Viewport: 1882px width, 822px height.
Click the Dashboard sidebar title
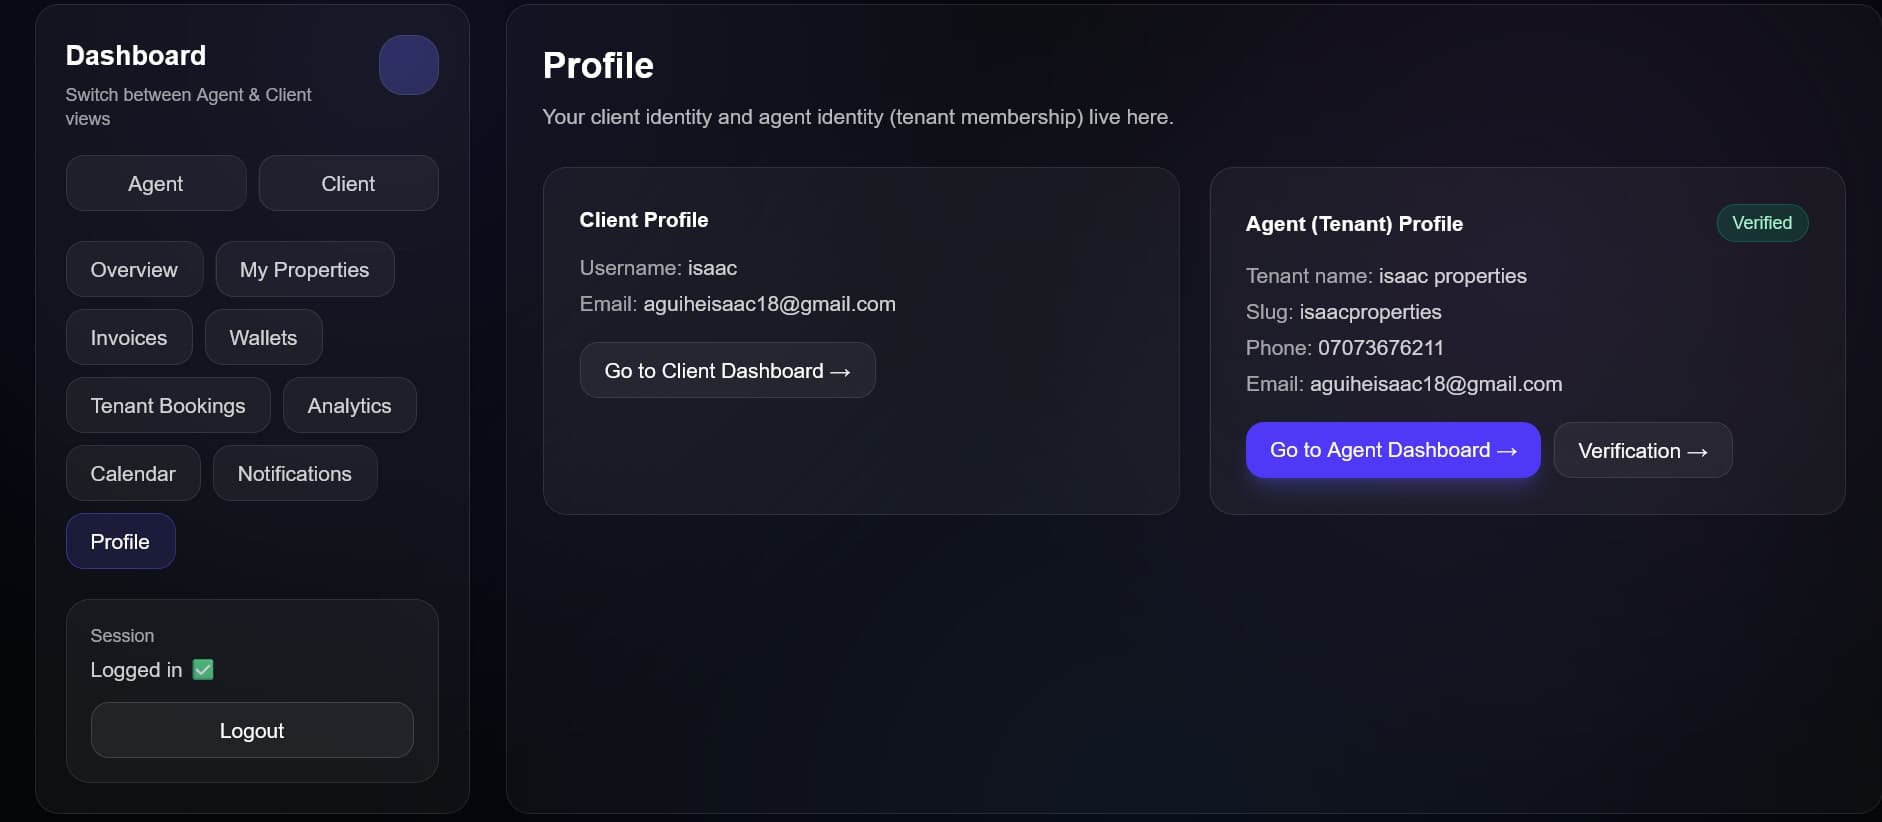tap(136, 55)
